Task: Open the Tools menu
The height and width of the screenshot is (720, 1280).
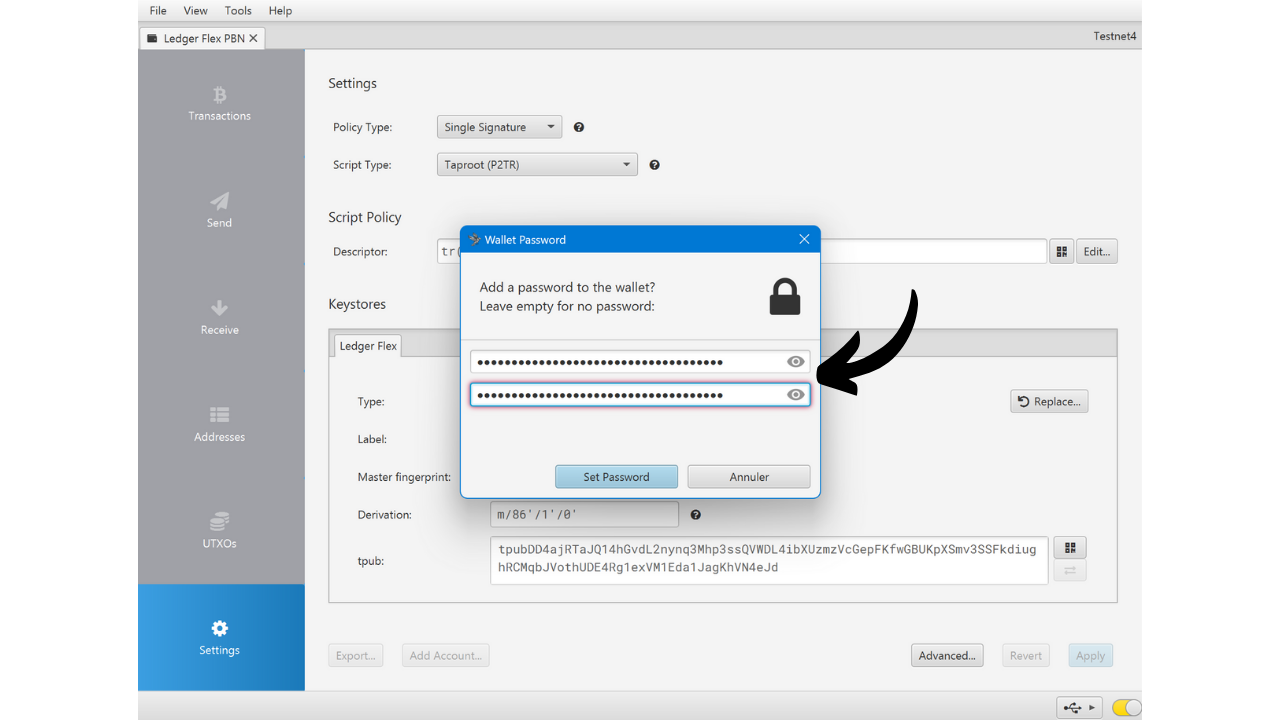Action: pos(238,10)
